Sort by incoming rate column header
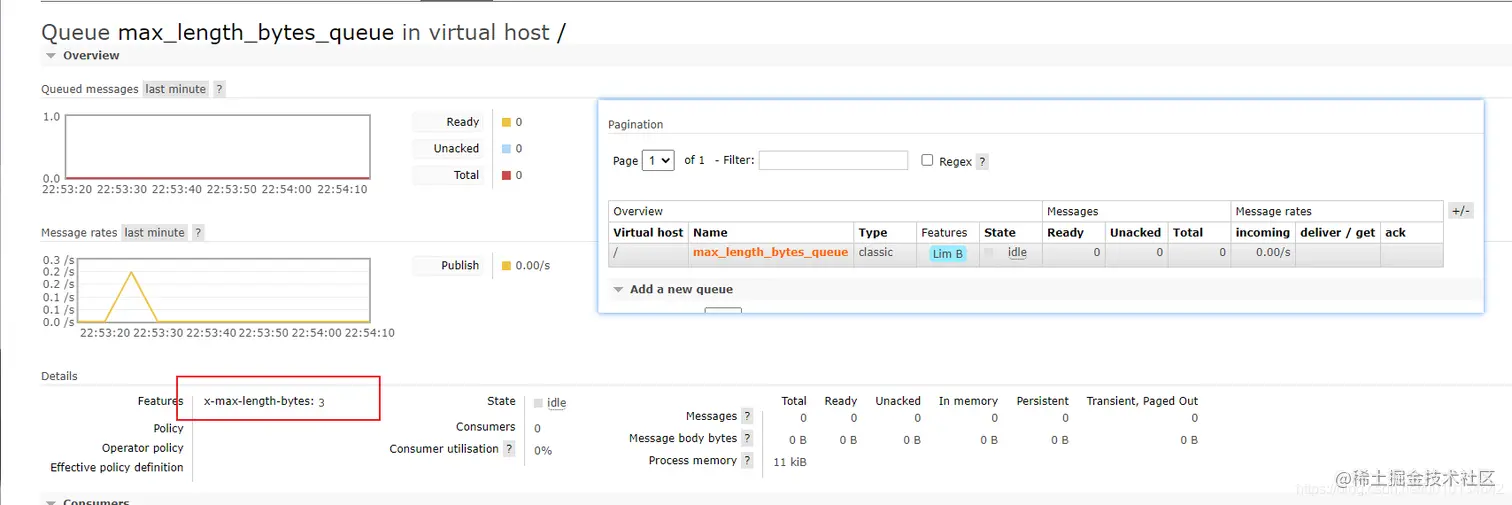1512x505 pixels. [x=1263, y=232]
